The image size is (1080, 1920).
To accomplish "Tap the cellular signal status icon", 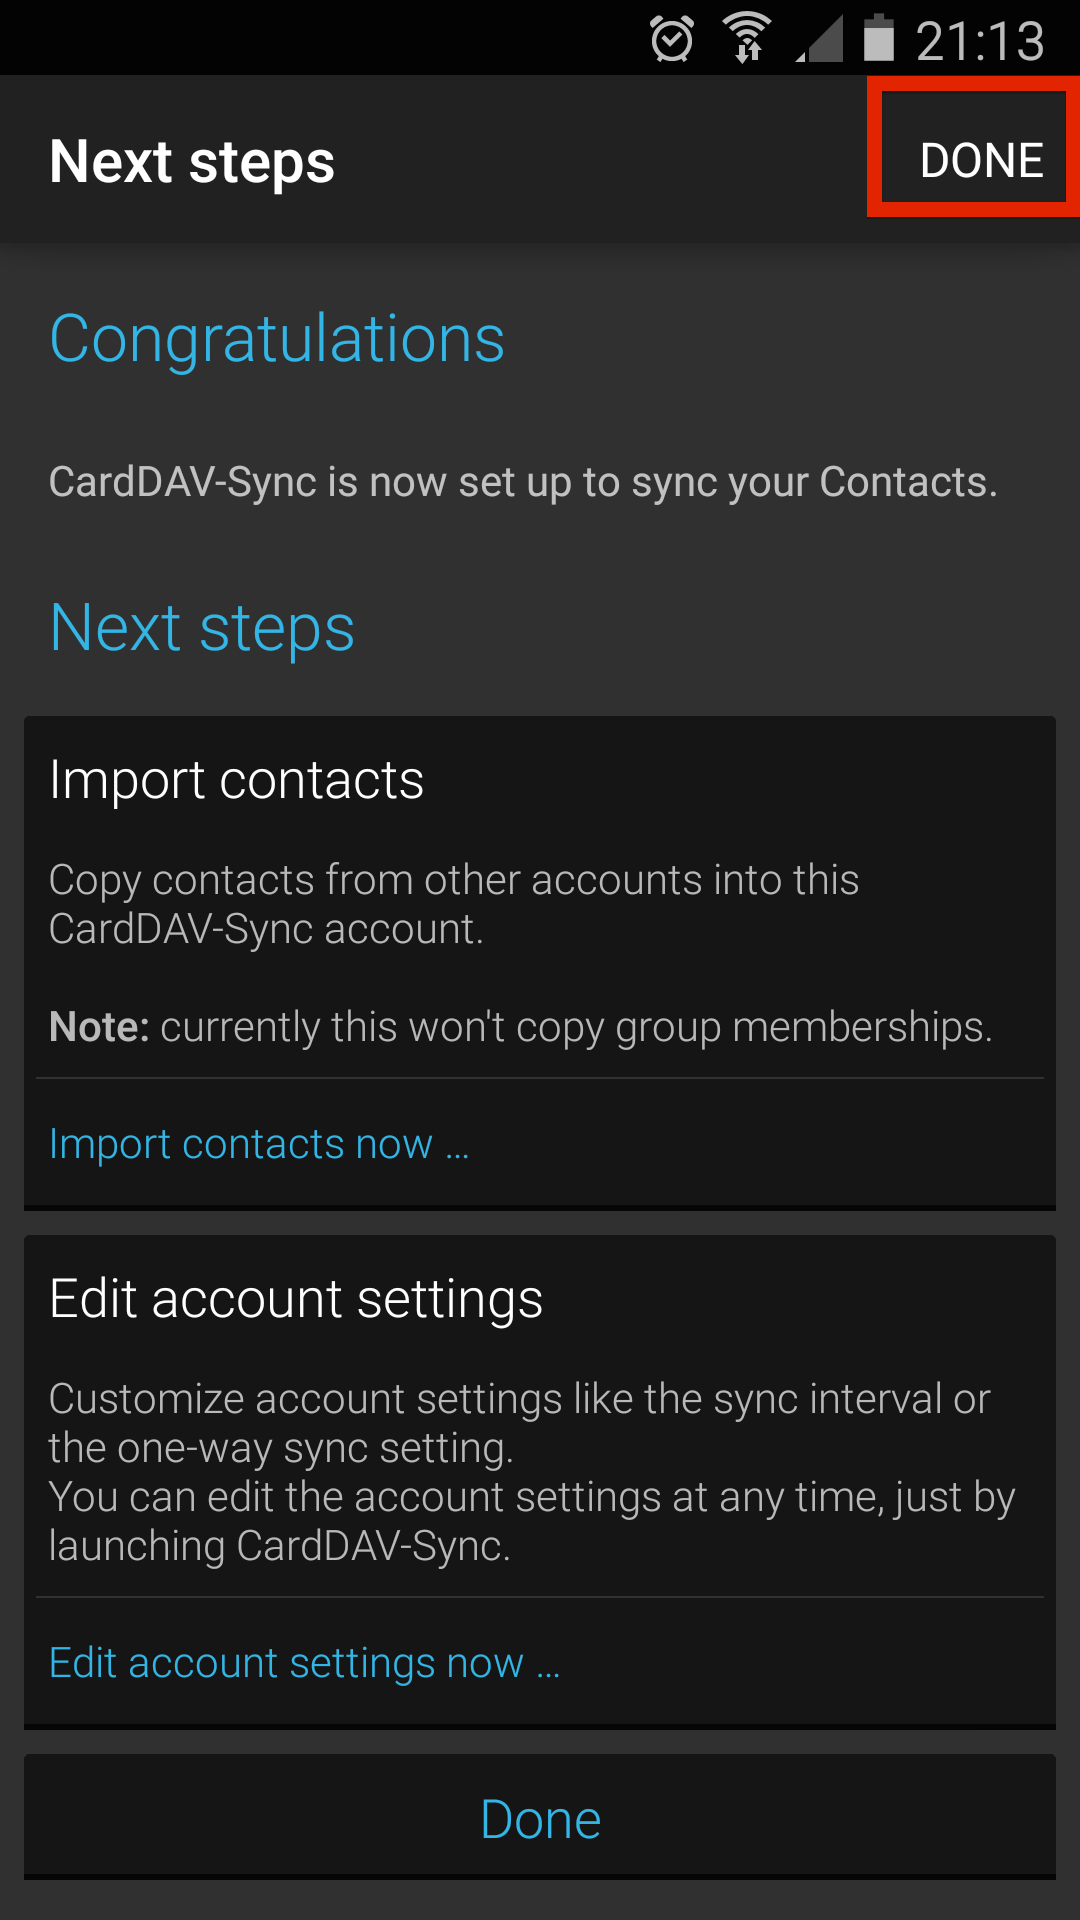I will click(x=820, y=39).
